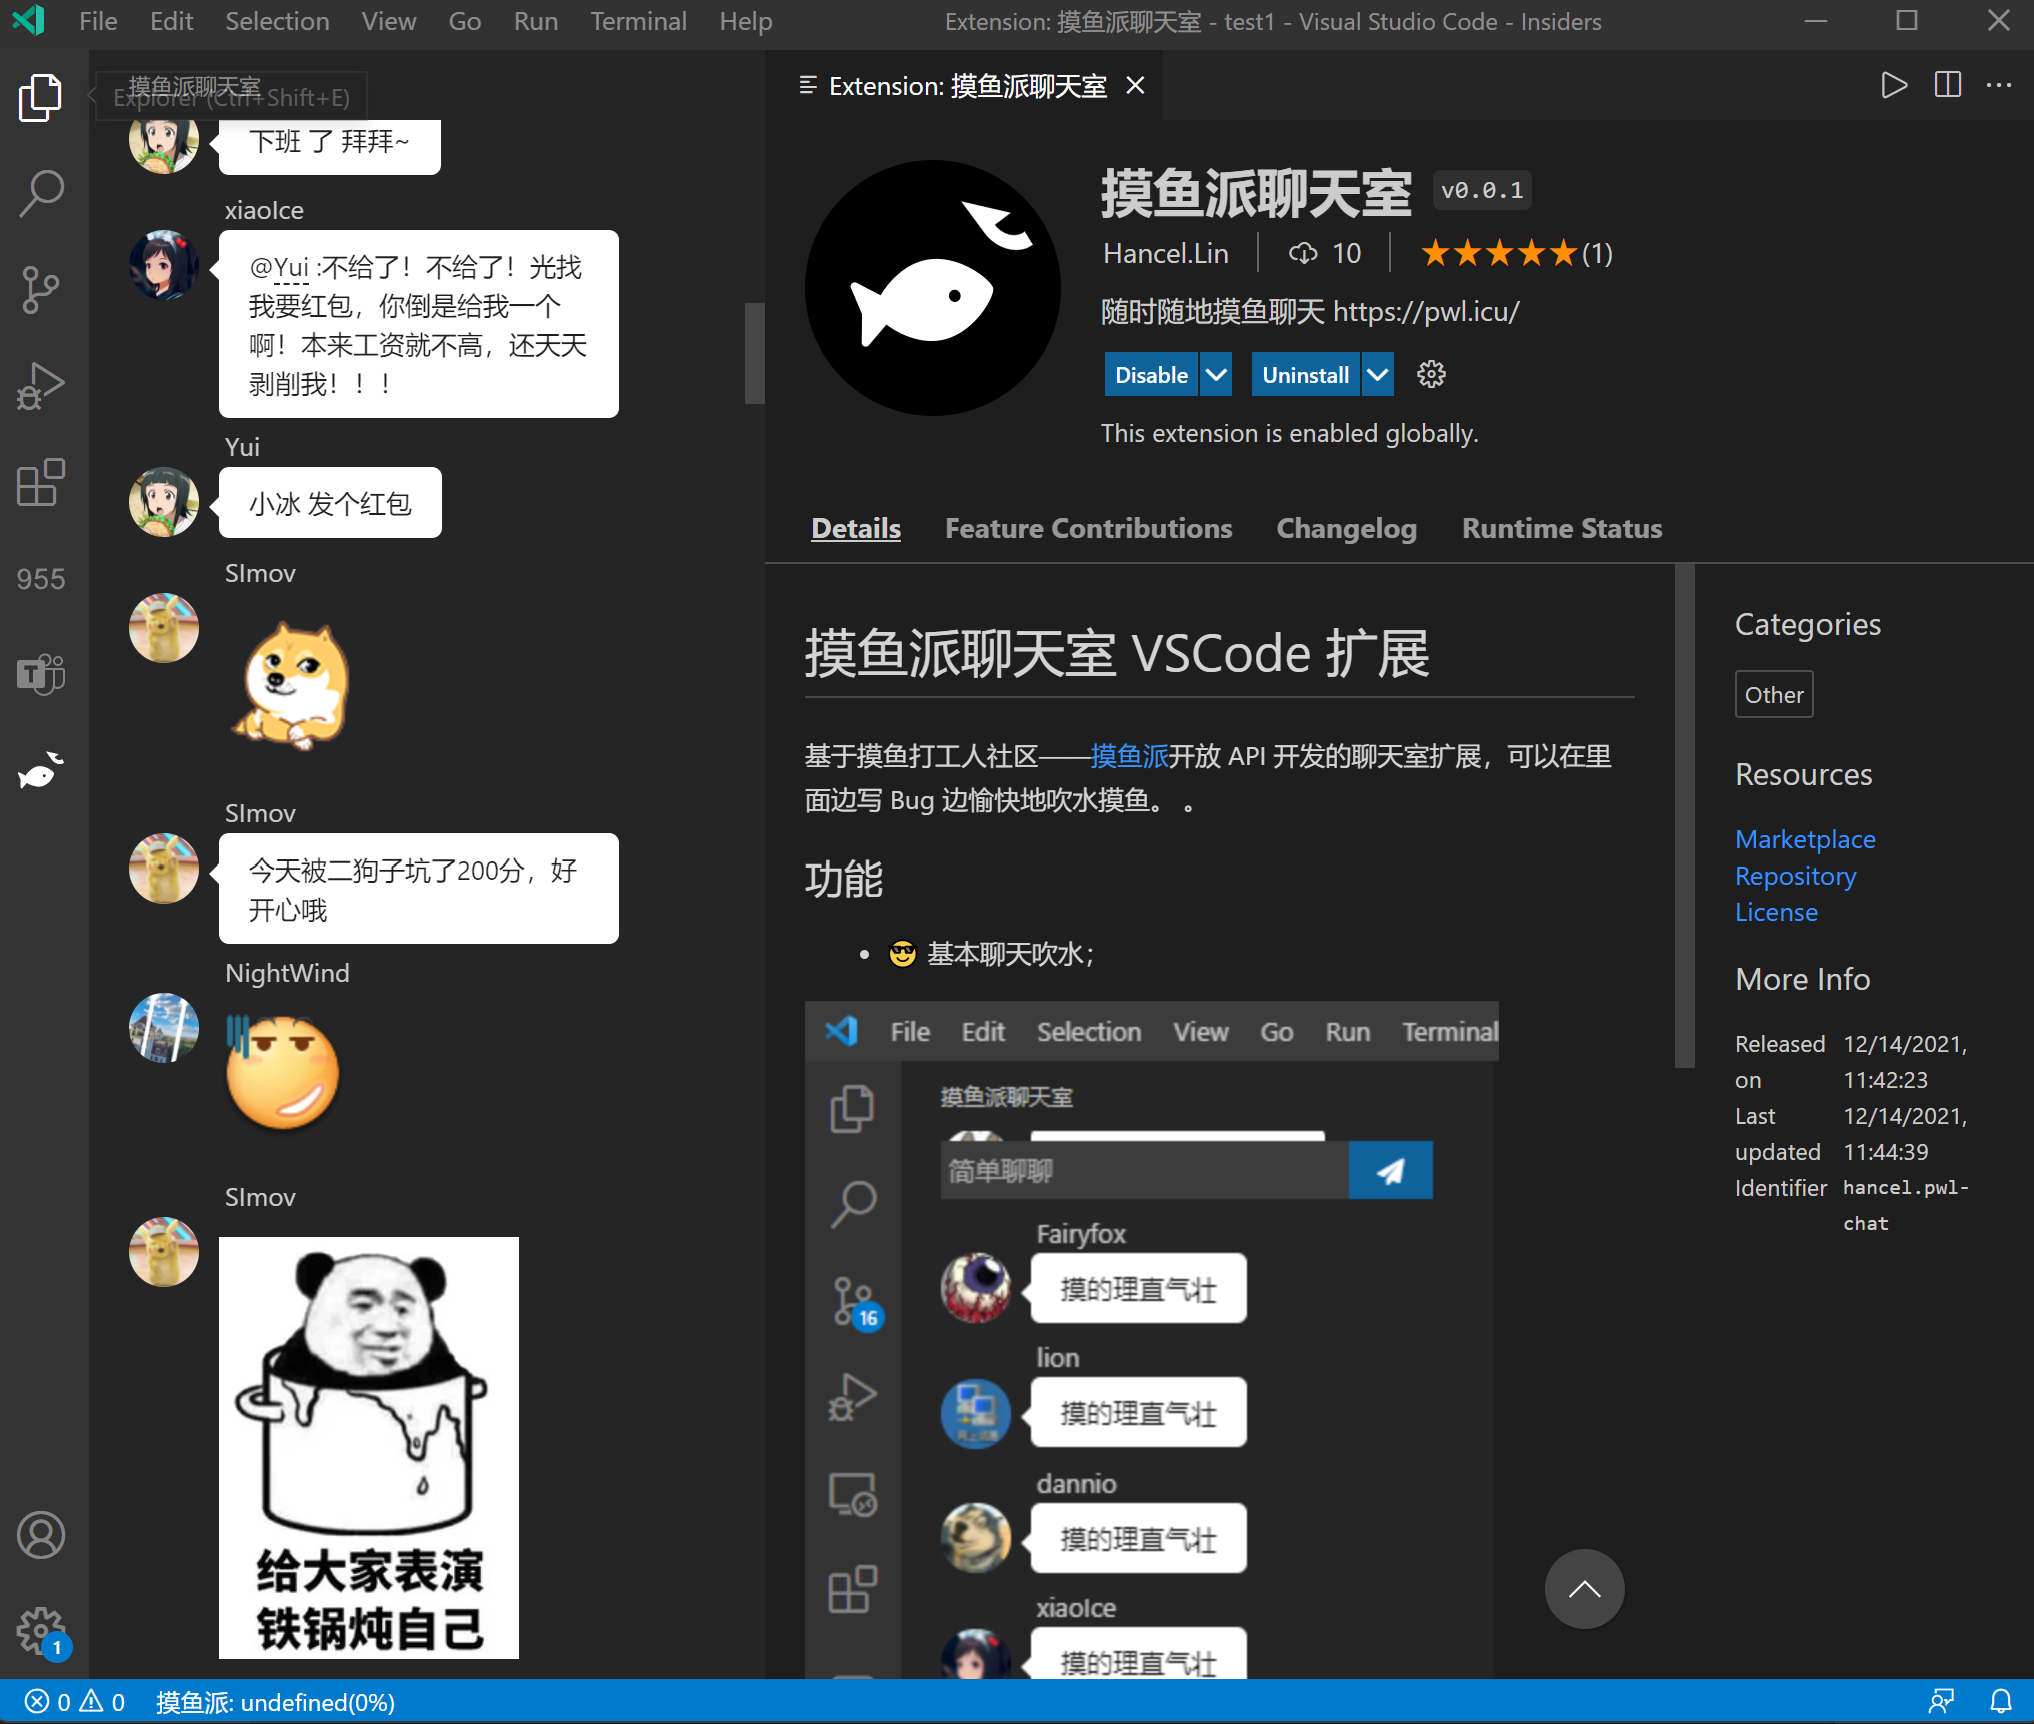Screen dimensions: 2034x1724
Task: Open the editor More Actions ellipsis menu
Action: coord(1999,85)
